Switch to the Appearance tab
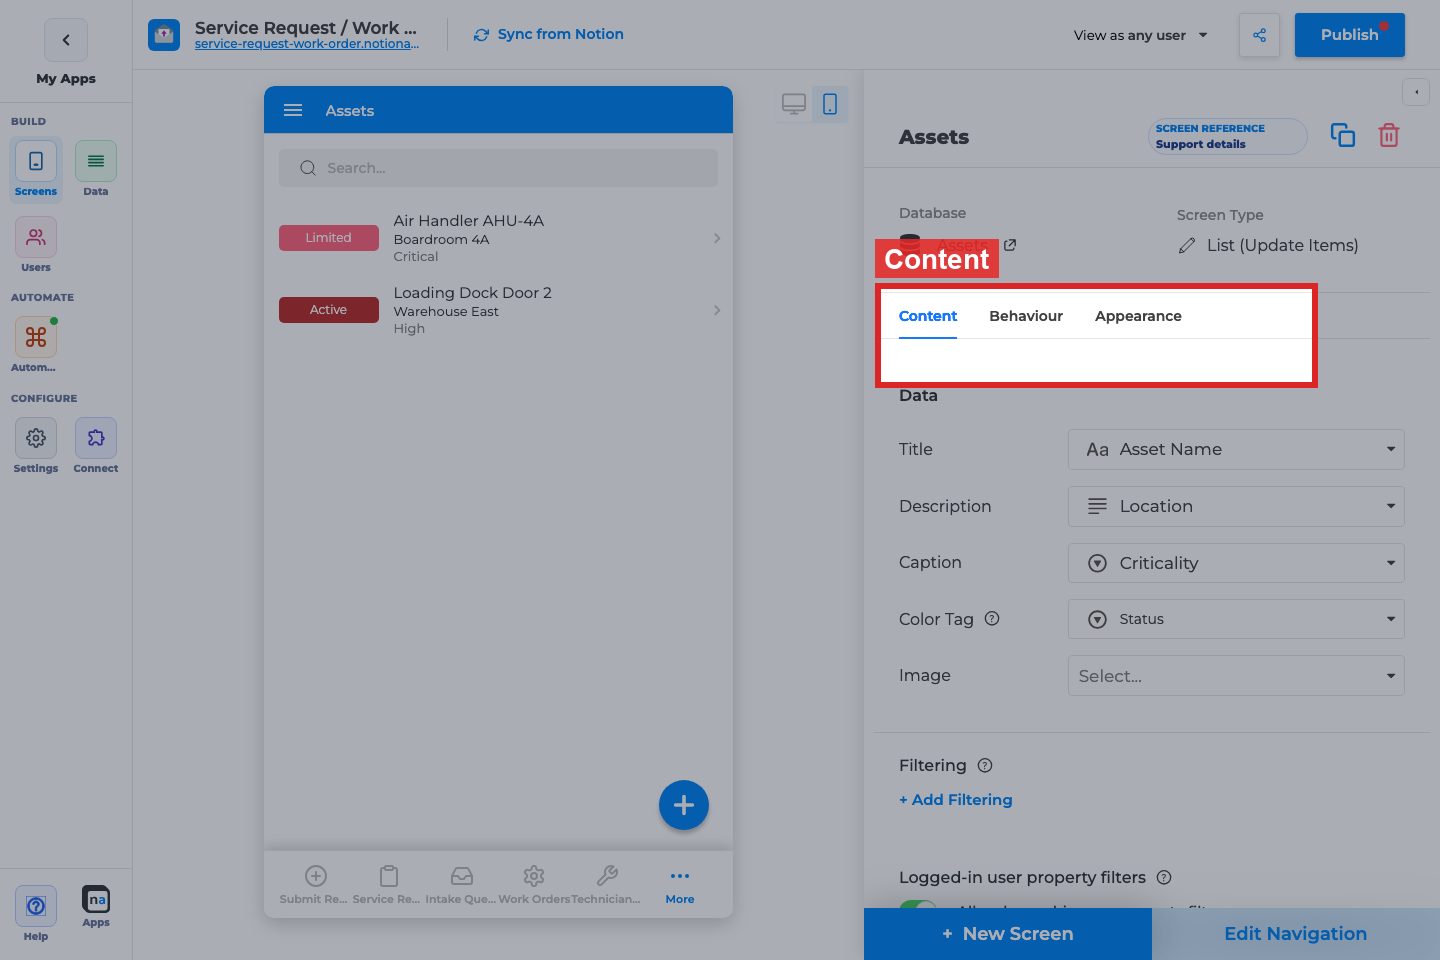Screen dimensions: 1440x960 tap(1138, 316)
